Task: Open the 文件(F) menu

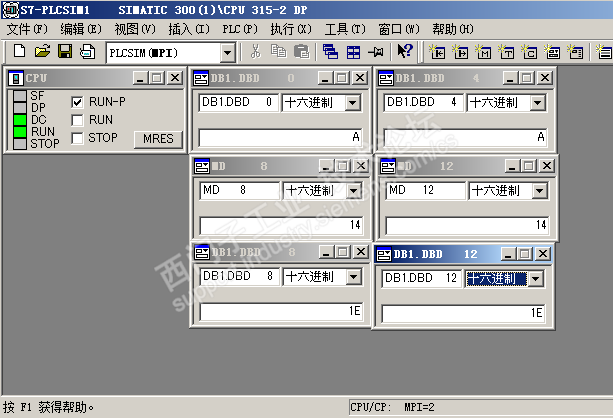Action: (x=27, y=29)
